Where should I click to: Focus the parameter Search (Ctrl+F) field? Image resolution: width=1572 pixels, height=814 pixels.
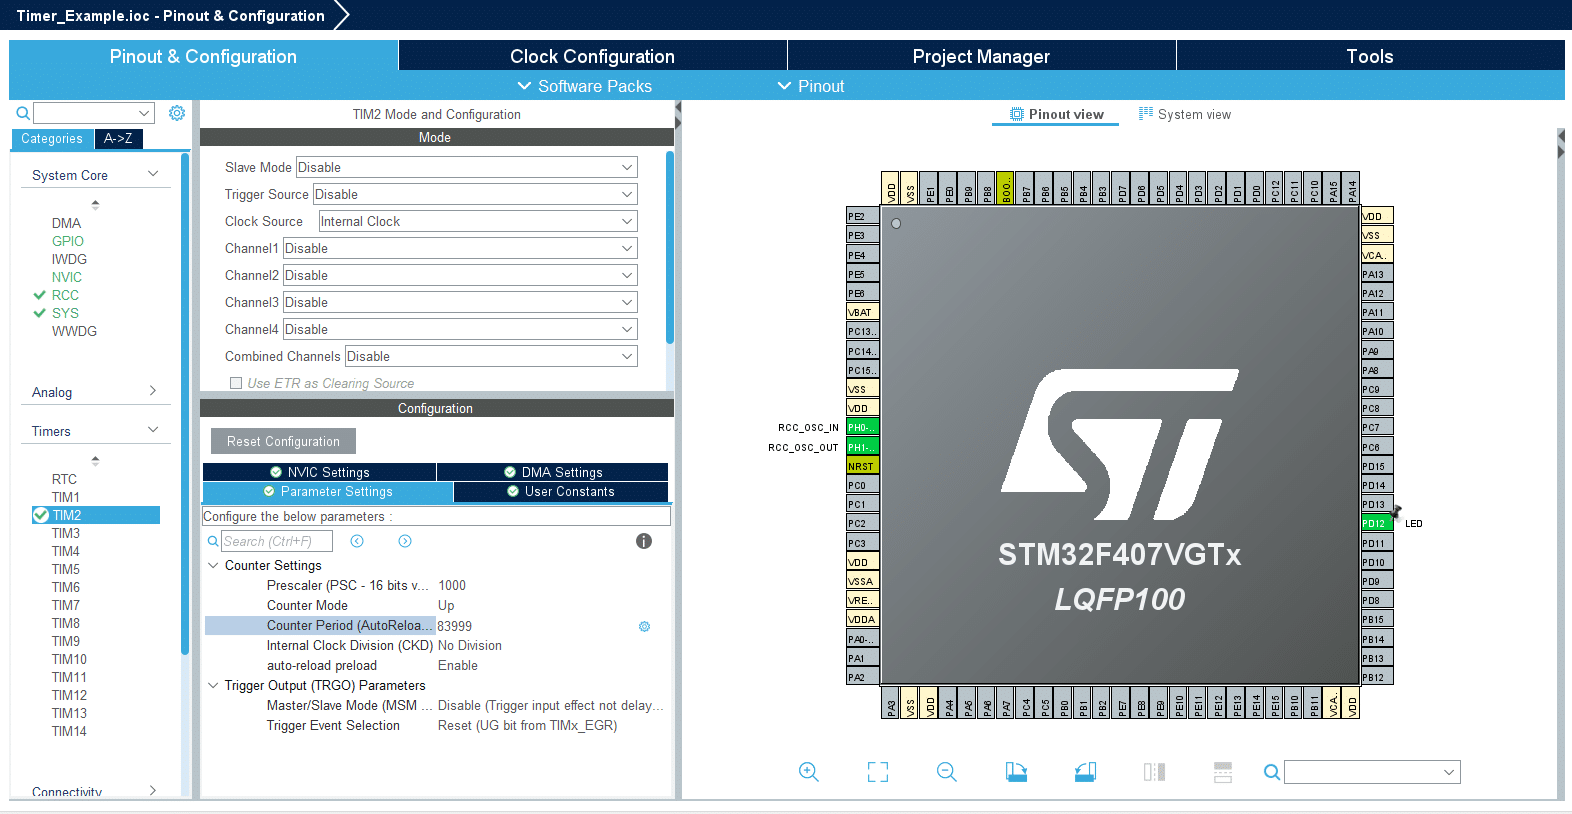pyautogui.click(x=277, y=541)
